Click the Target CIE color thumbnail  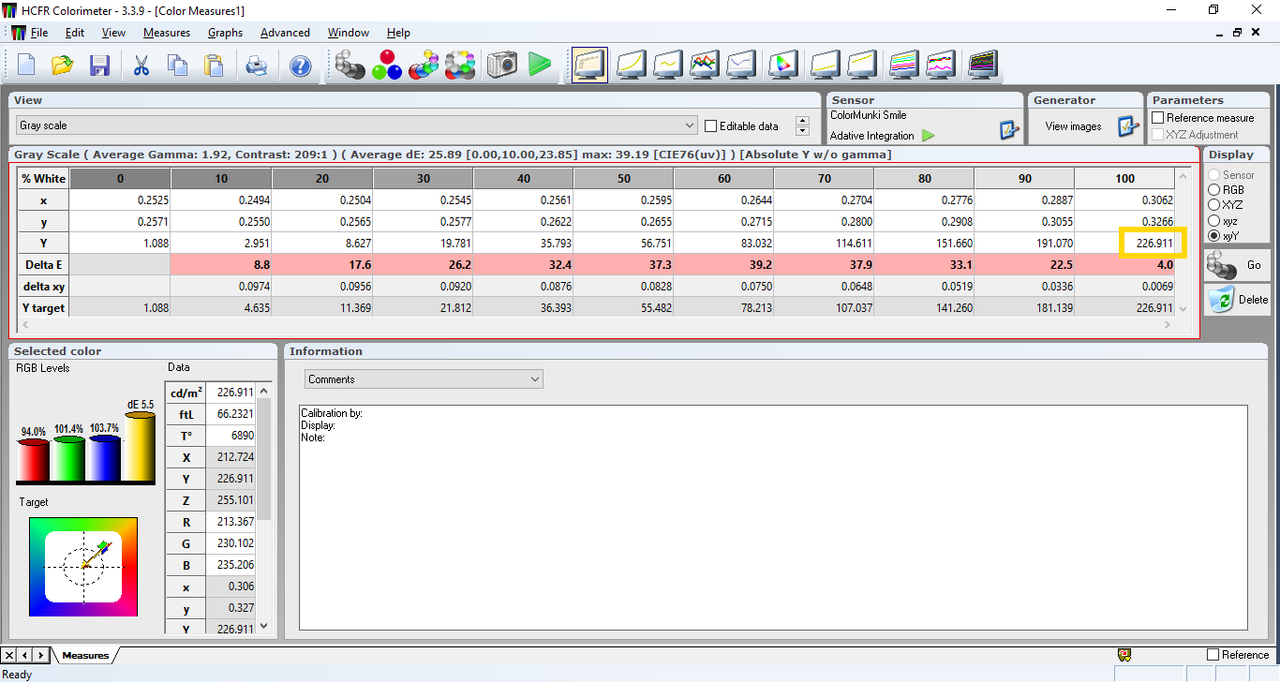83,566
